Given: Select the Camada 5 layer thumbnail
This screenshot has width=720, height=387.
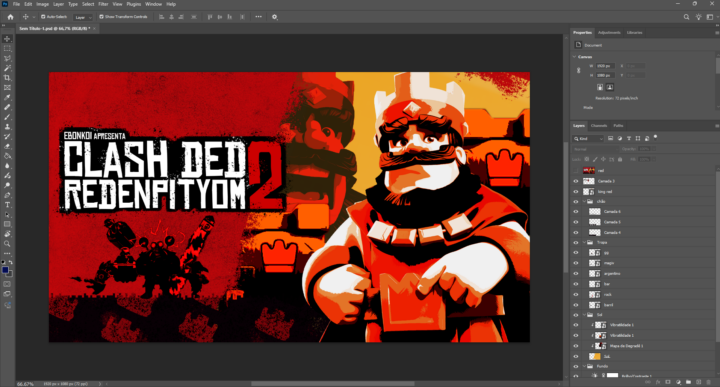Looking at the screenshot, I should [595, 222].
